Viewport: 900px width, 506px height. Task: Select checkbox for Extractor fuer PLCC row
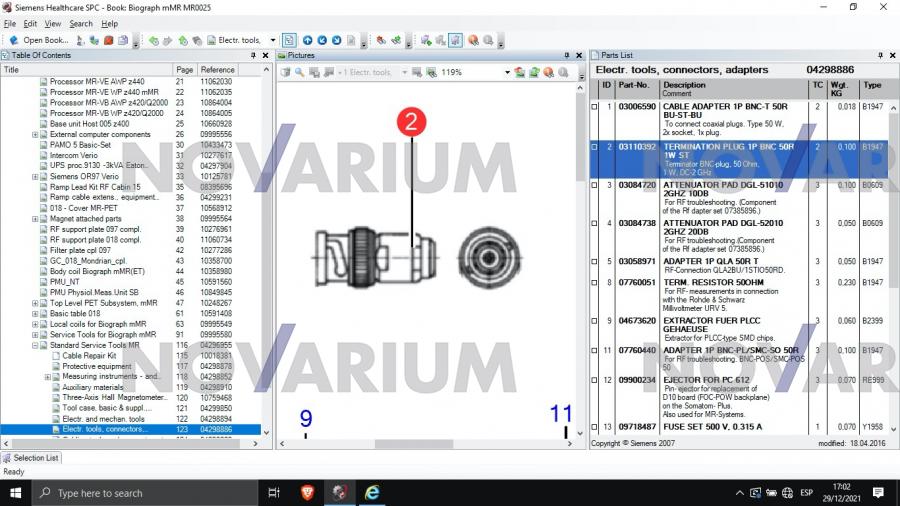coord(594,320)
